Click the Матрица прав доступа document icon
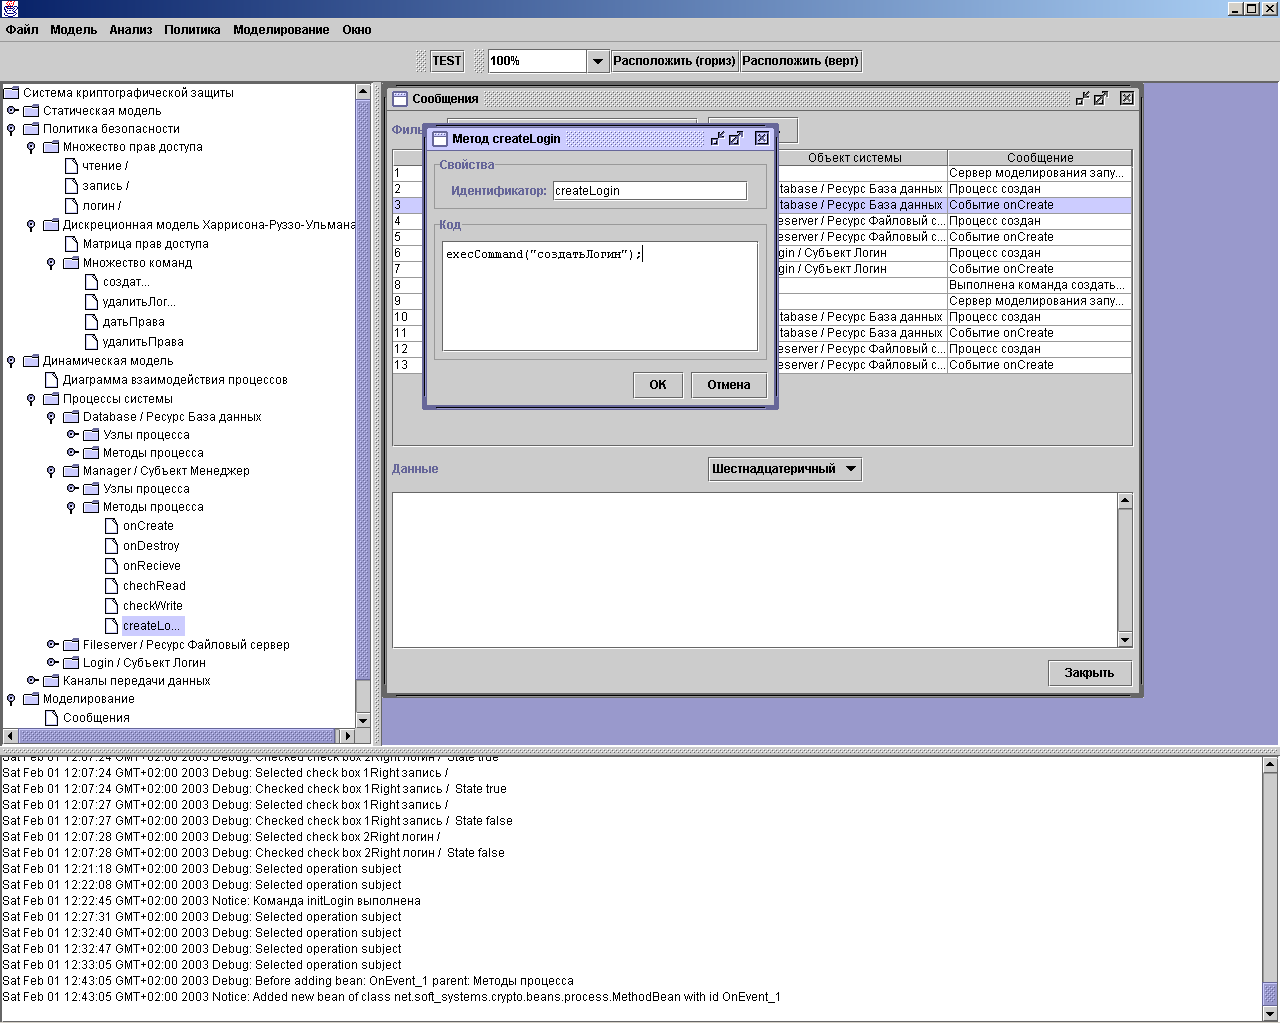Screen dimensions: 1280x1024 pyautogui.click(x=71, y=244)
